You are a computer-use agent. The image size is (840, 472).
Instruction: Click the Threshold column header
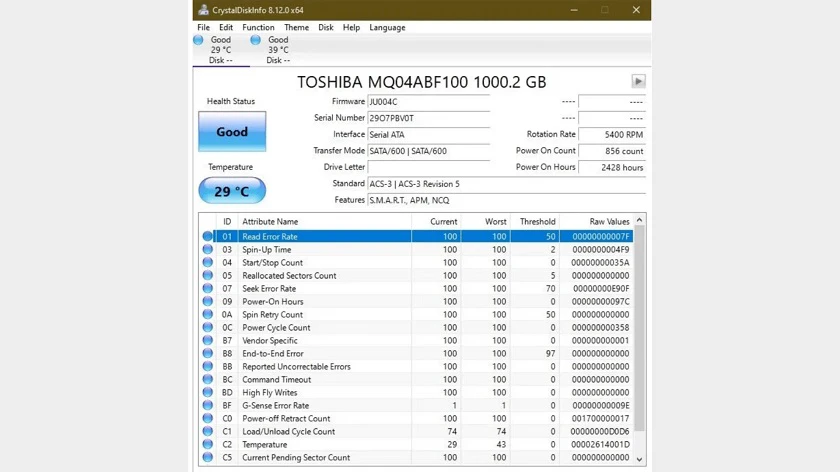tap(535, 221)
